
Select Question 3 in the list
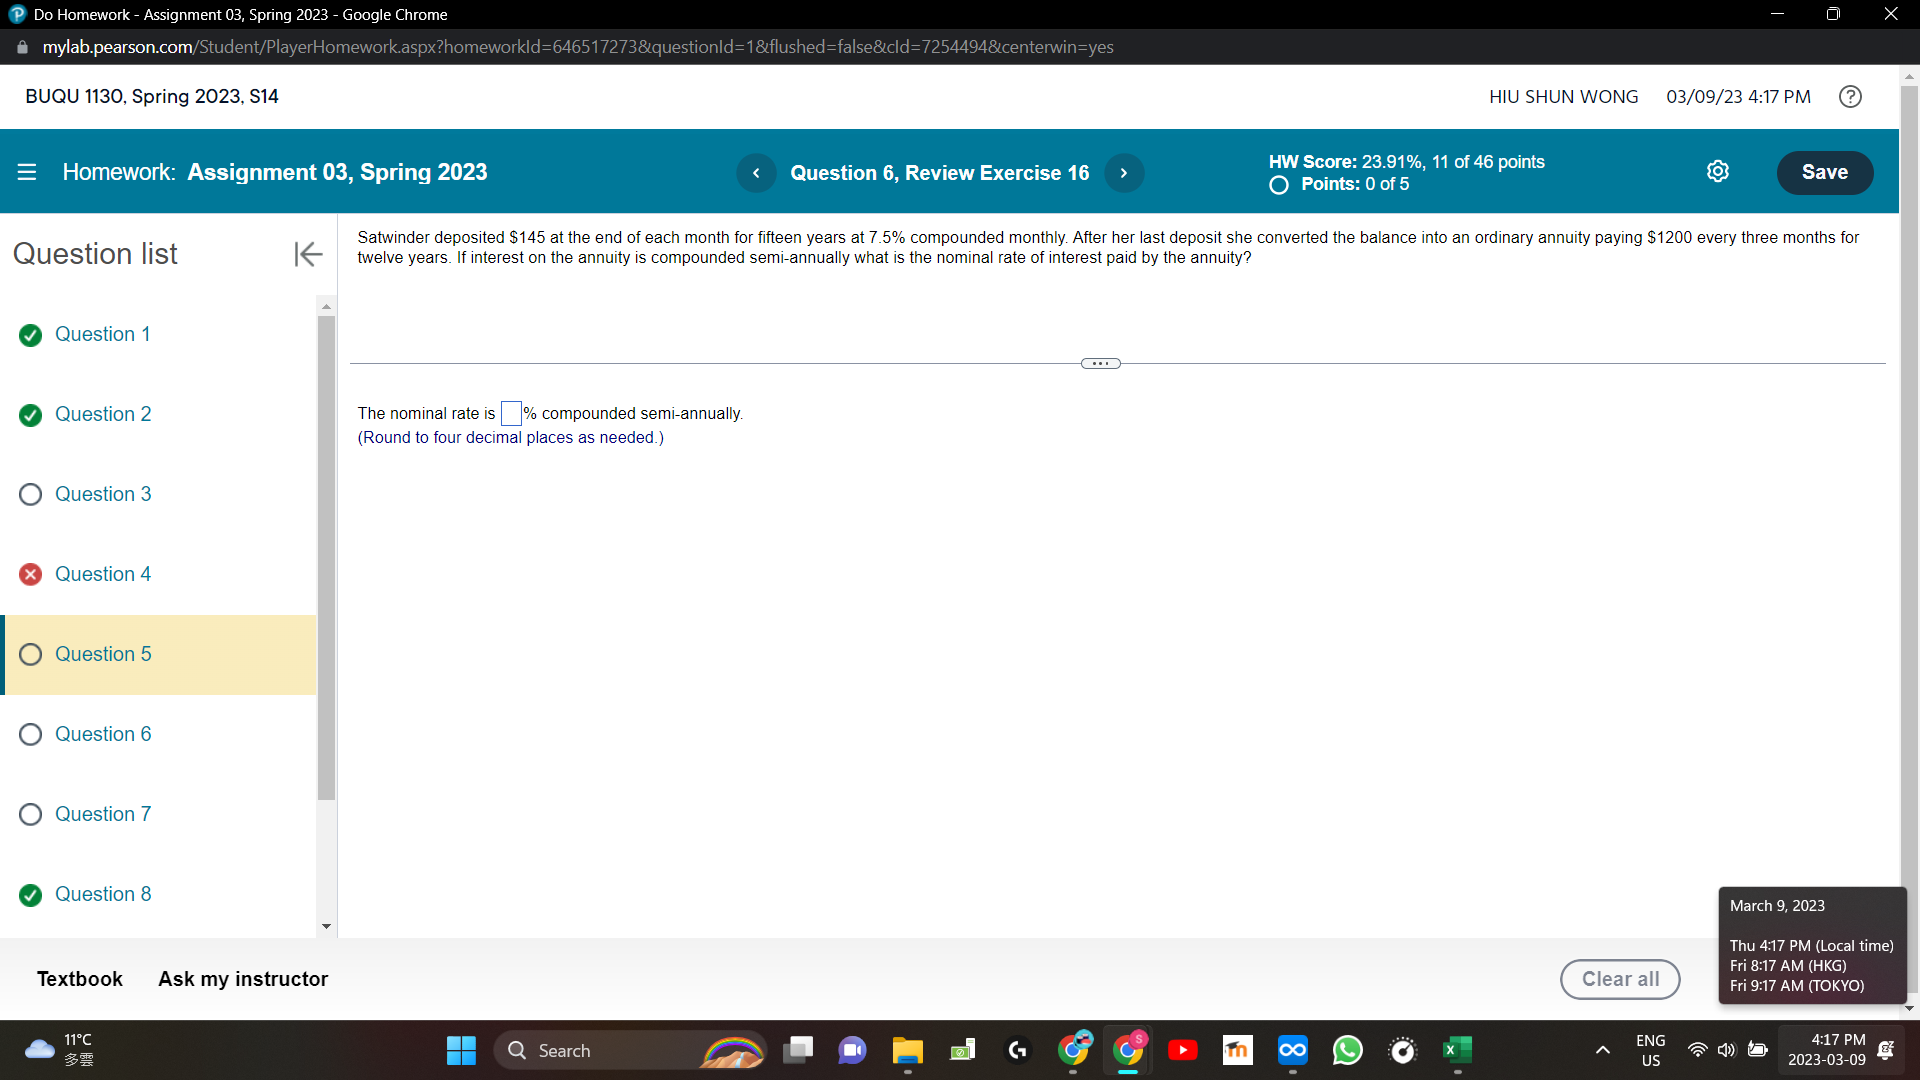(103, 494)
